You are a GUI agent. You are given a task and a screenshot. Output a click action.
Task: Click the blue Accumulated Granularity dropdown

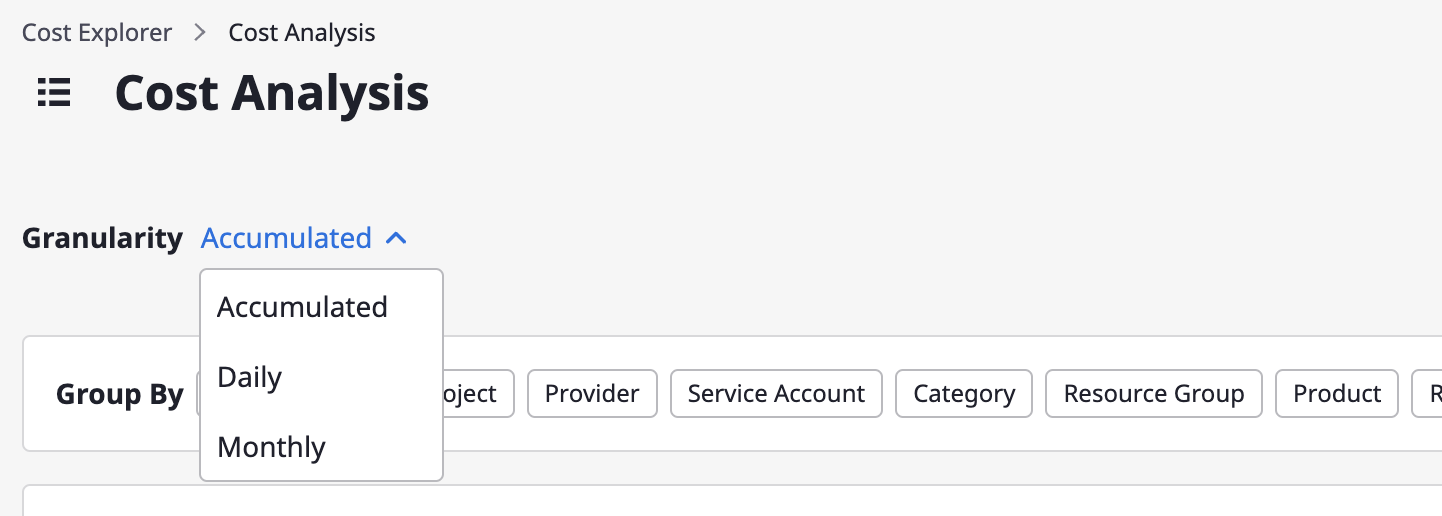(x=304, y=239)
